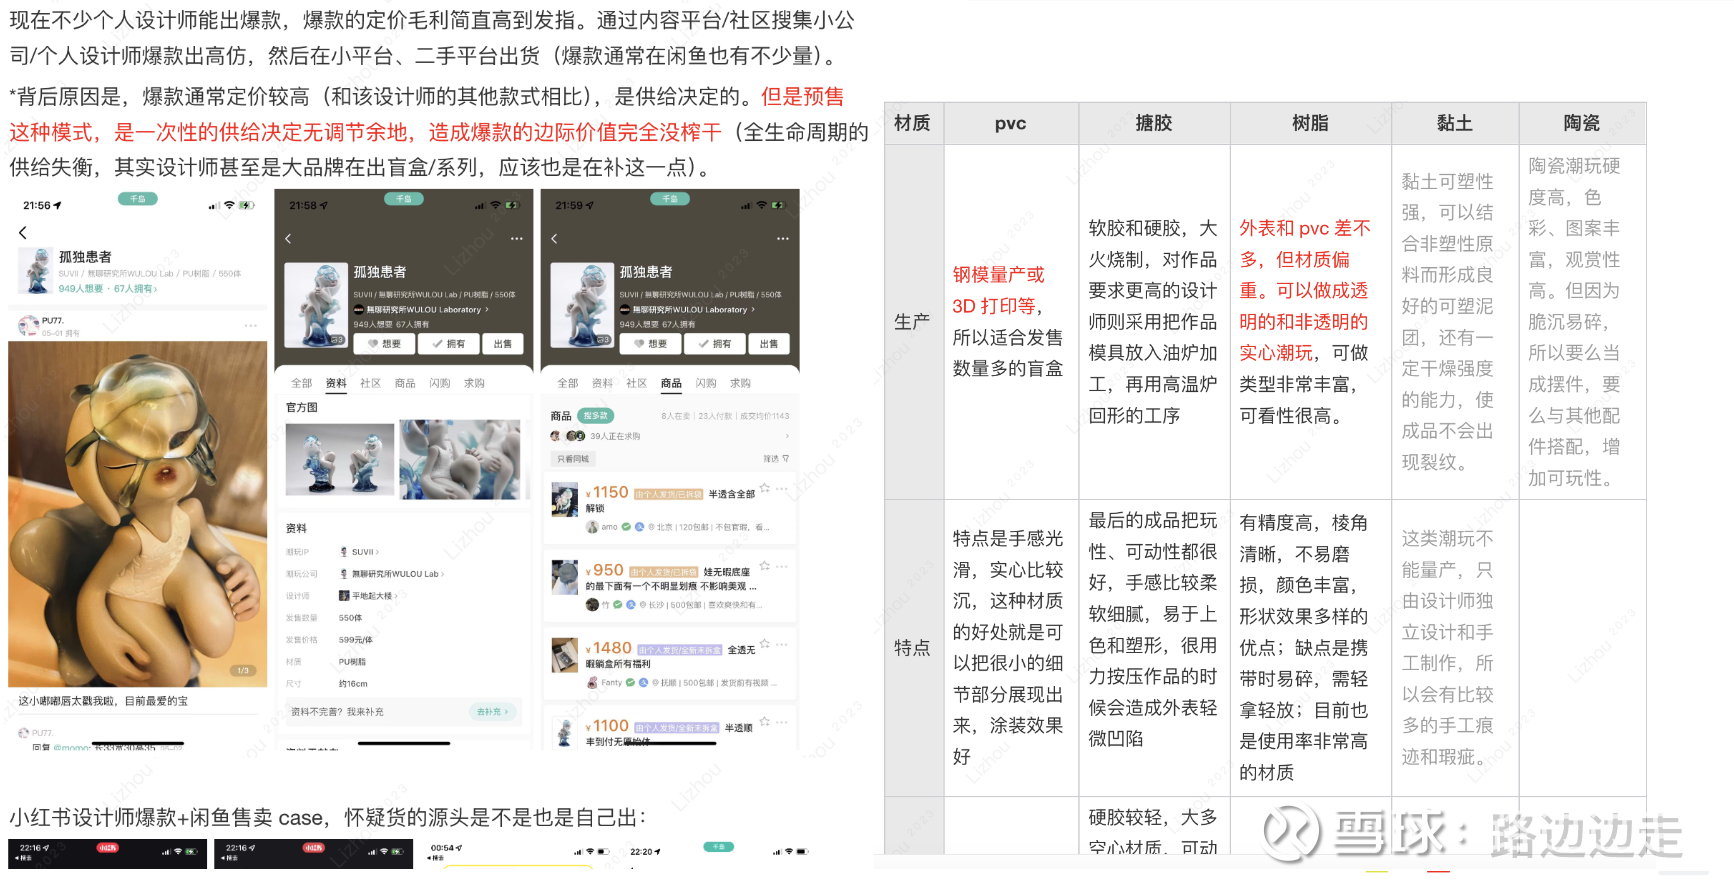Open ¥1150 半透含全部 listing
The height and width of the screenshot is (888, 1734).
pos(670,508)
